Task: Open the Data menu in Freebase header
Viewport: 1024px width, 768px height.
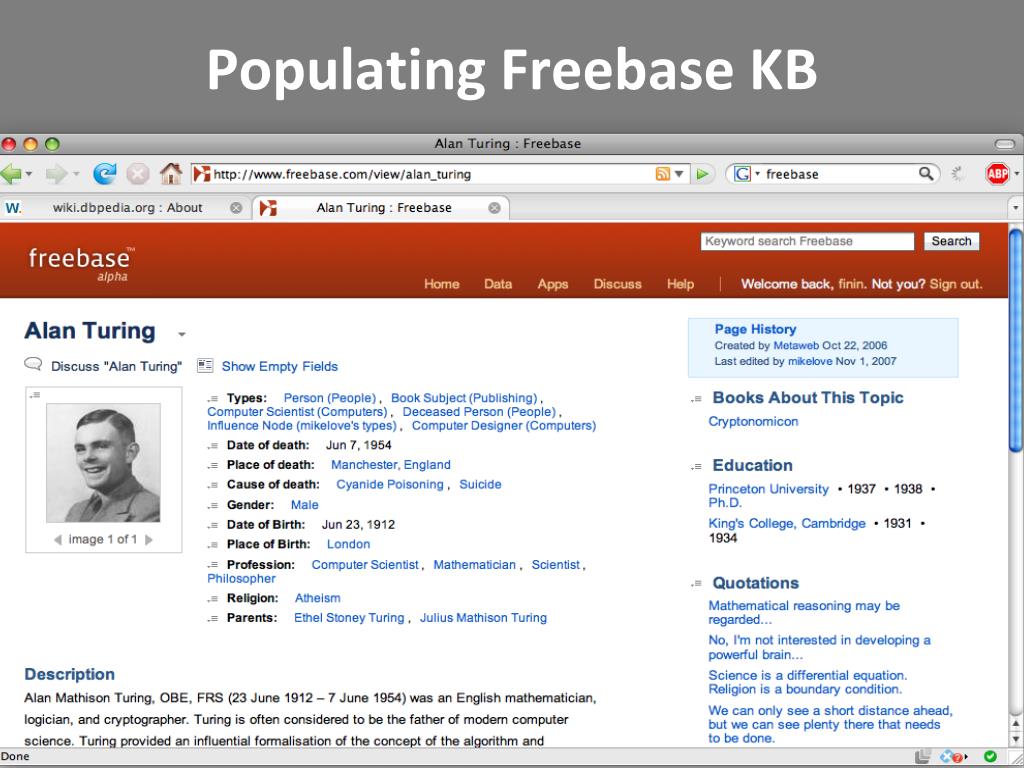Action: 498,284
